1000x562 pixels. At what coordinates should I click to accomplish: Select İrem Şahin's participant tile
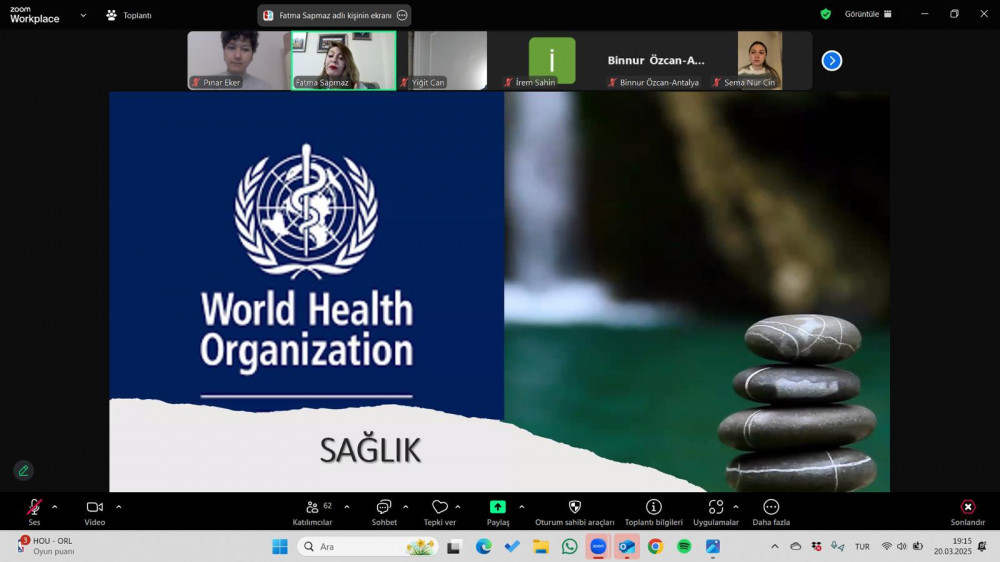coord(552,61)
